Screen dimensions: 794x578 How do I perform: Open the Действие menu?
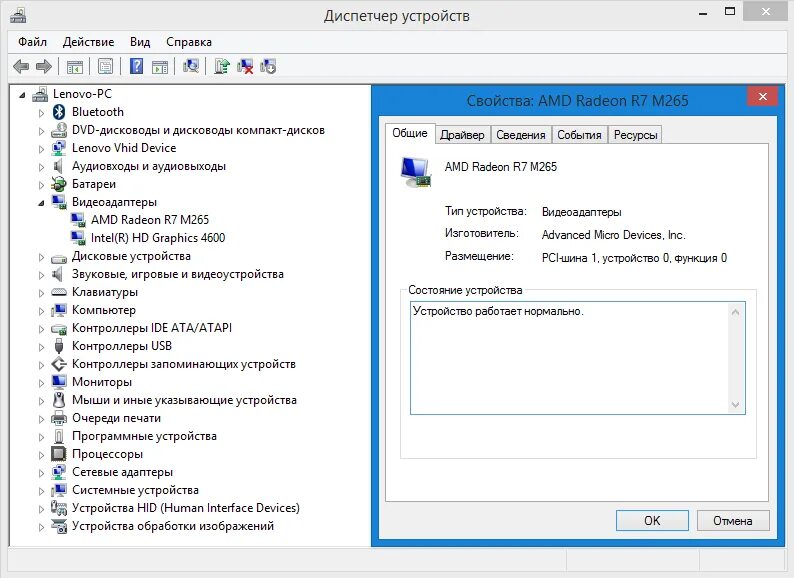pyautogui.click(x=89, y=42)
